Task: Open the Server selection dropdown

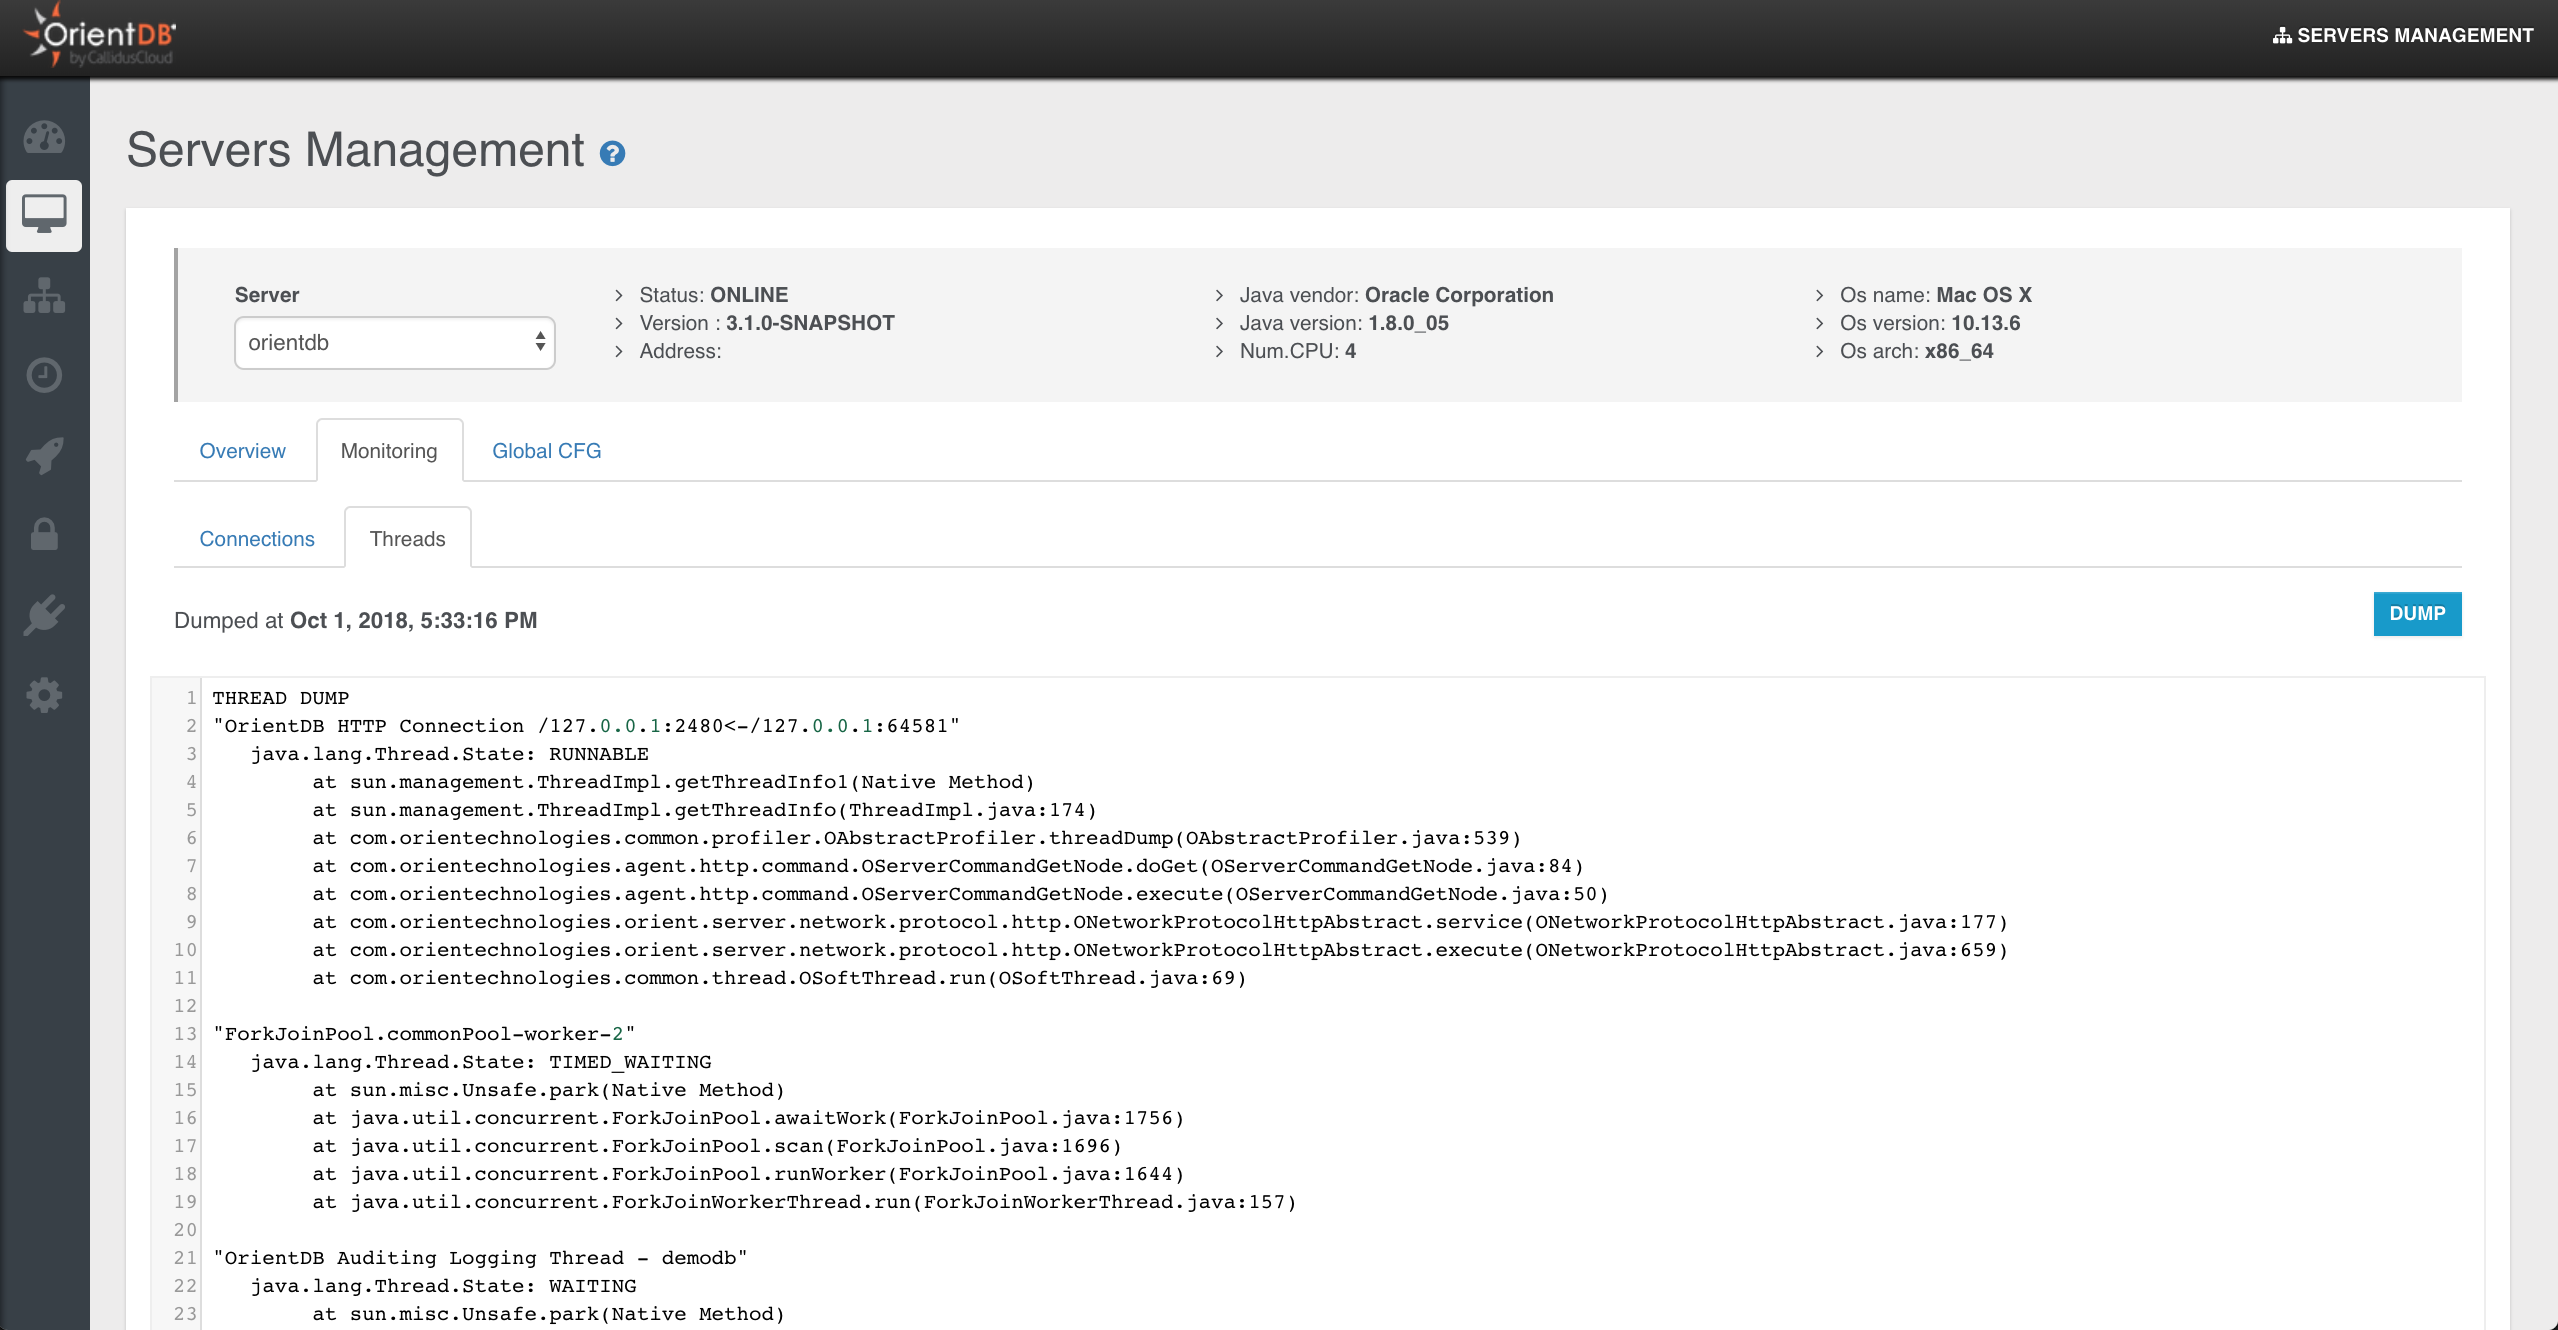Action: pyautogui.click(x=394, y=343)
